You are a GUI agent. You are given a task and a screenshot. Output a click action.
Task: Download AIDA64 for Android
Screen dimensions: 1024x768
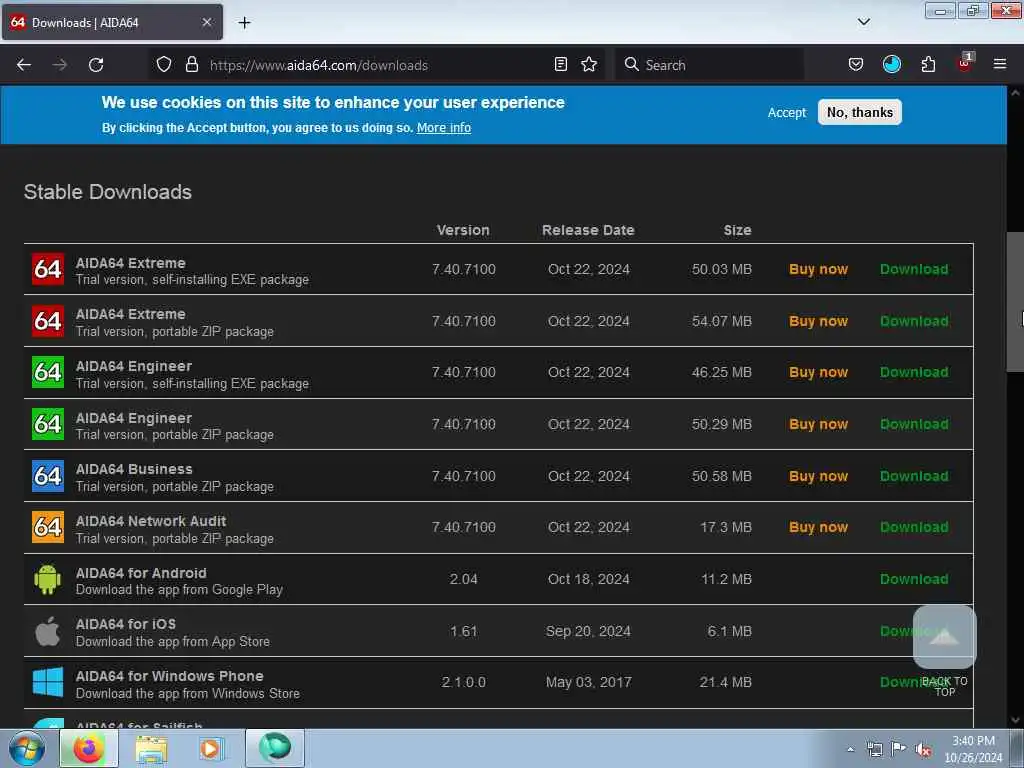click(914, 579)
